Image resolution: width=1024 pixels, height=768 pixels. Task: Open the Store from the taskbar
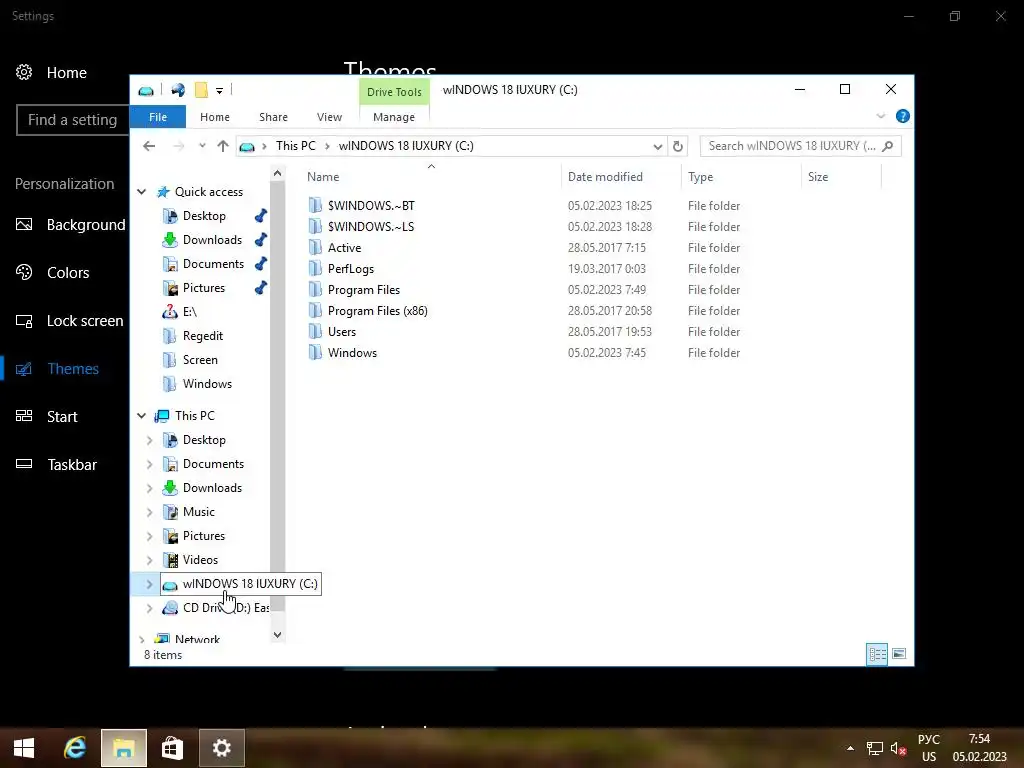tap(172, 748)
